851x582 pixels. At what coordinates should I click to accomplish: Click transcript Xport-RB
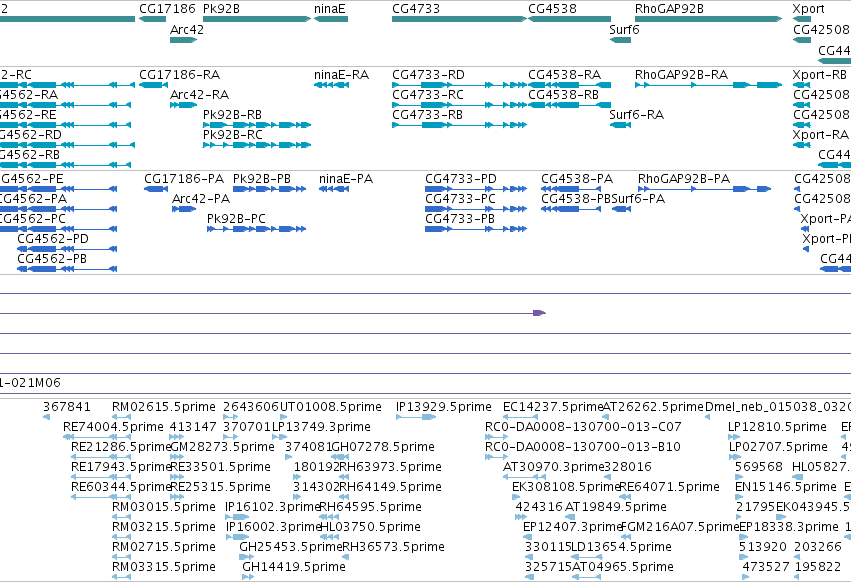point(820,75)
